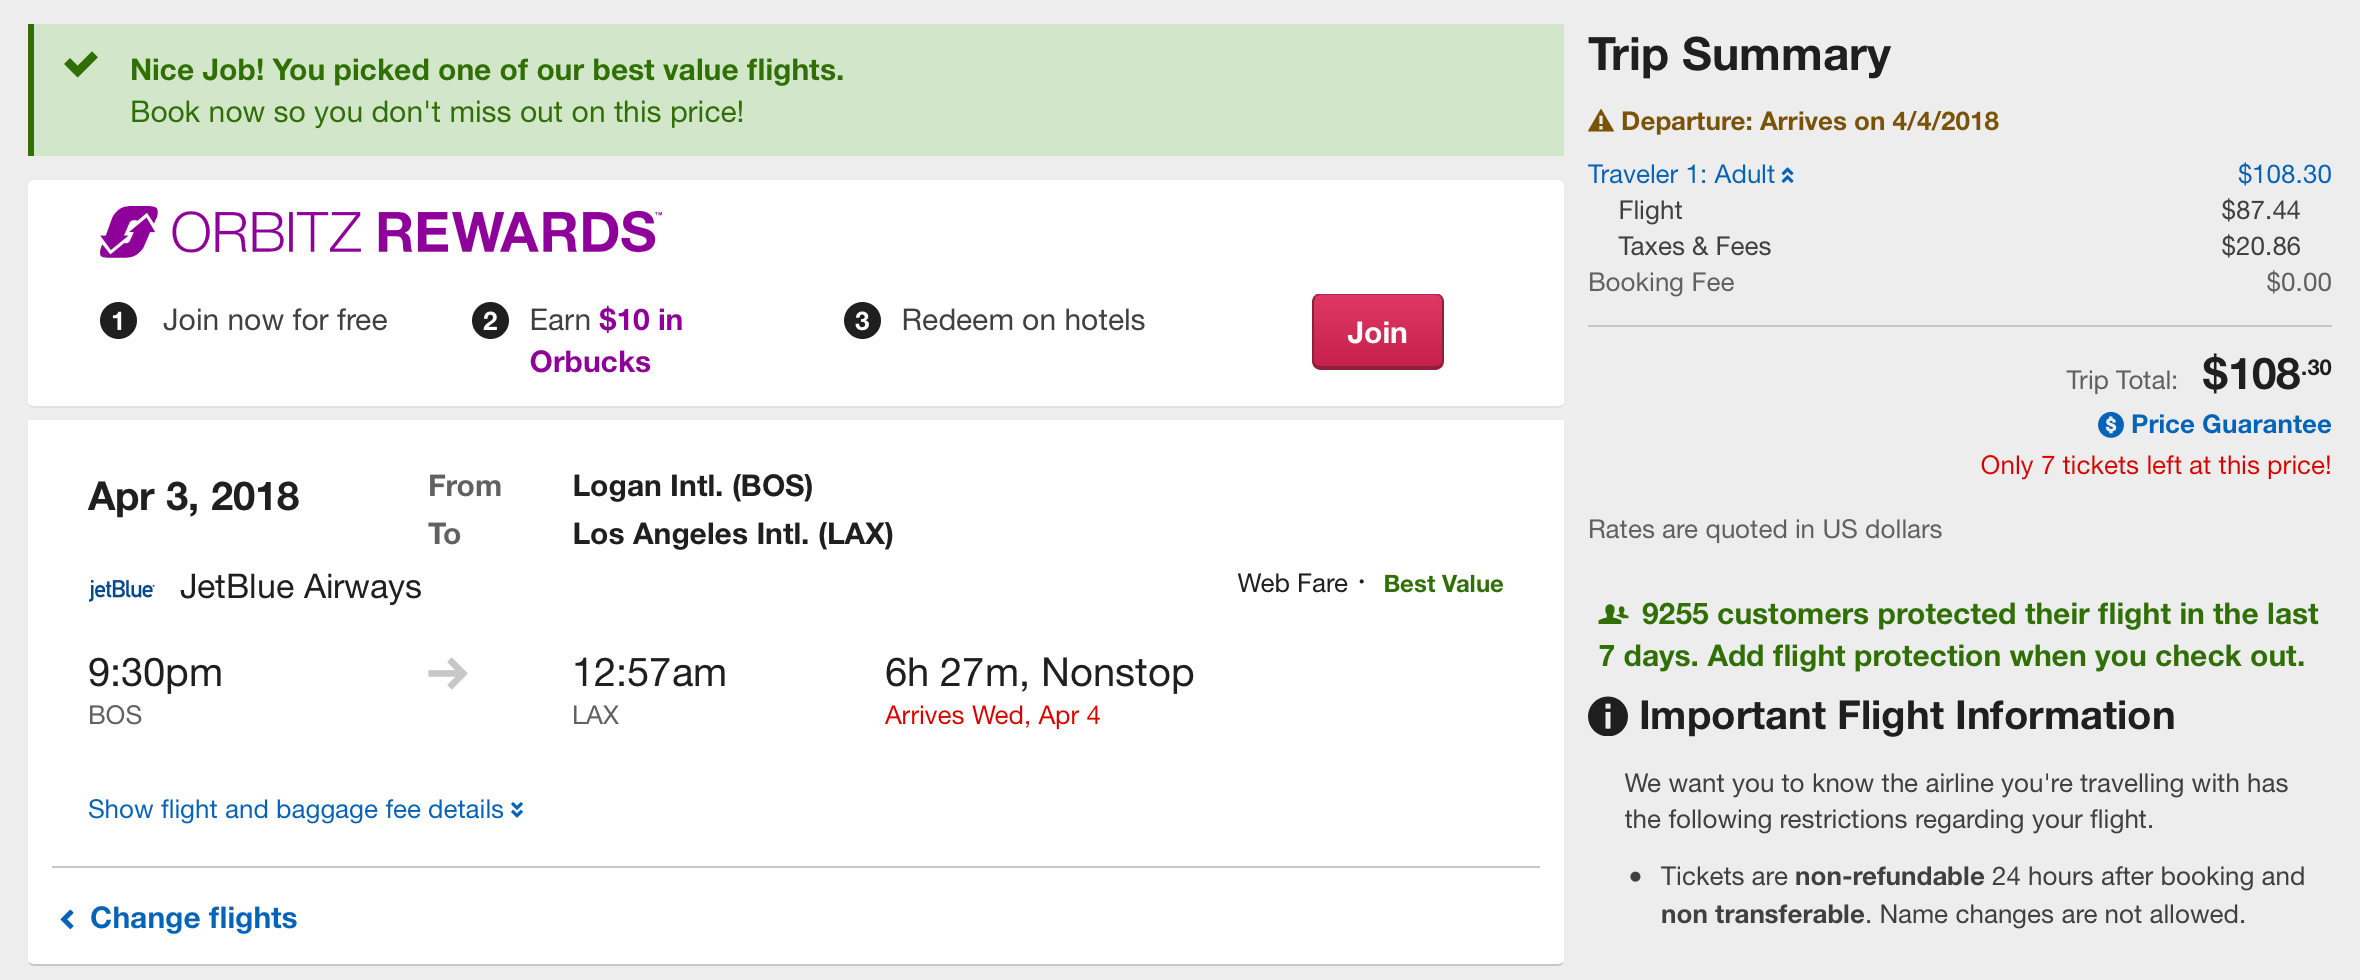Click the Trip Total amount $108.30
2360x980 pixels.
(2265, 375)
